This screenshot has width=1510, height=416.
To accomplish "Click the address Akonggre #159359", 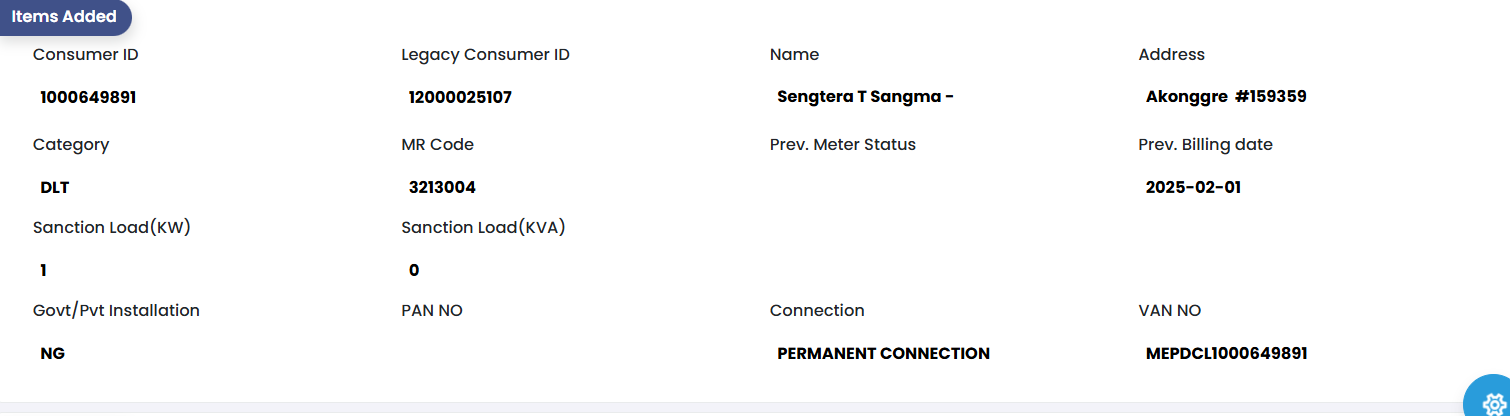I will point(1226,97).
